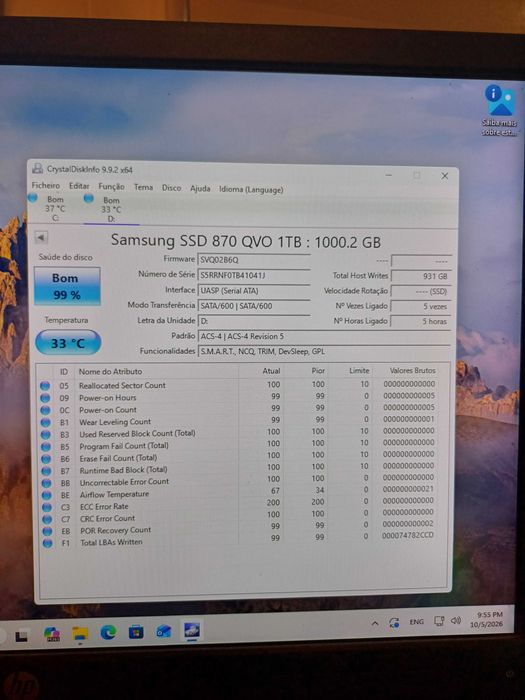The height and width of the screenshot is (700, 525).
Task: Click the Uncorrectable Error Count status icon
Action: tap(46, 483)
